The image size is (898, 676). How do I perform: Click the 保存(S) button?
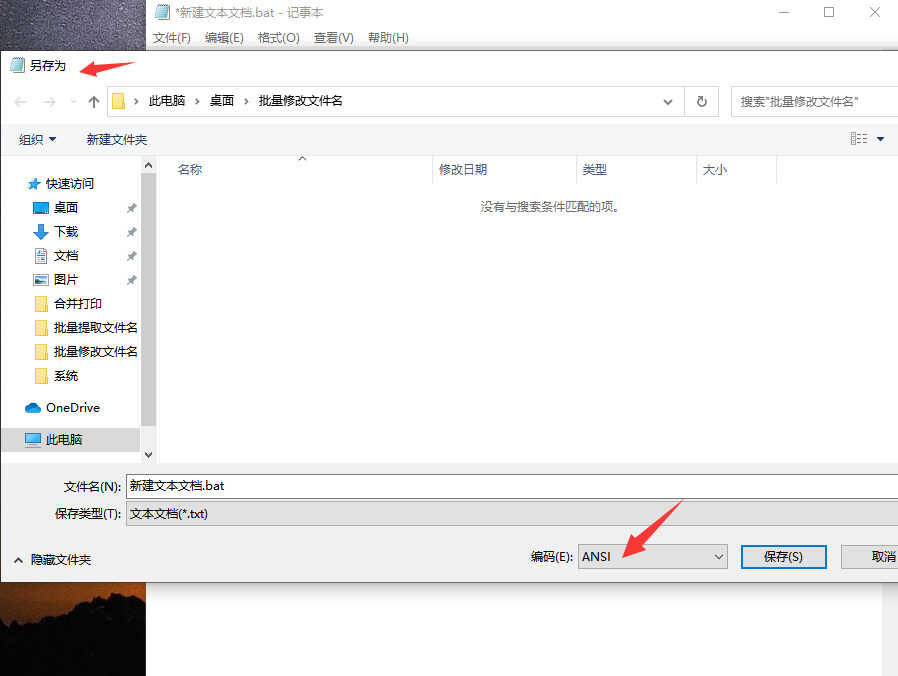782,556
